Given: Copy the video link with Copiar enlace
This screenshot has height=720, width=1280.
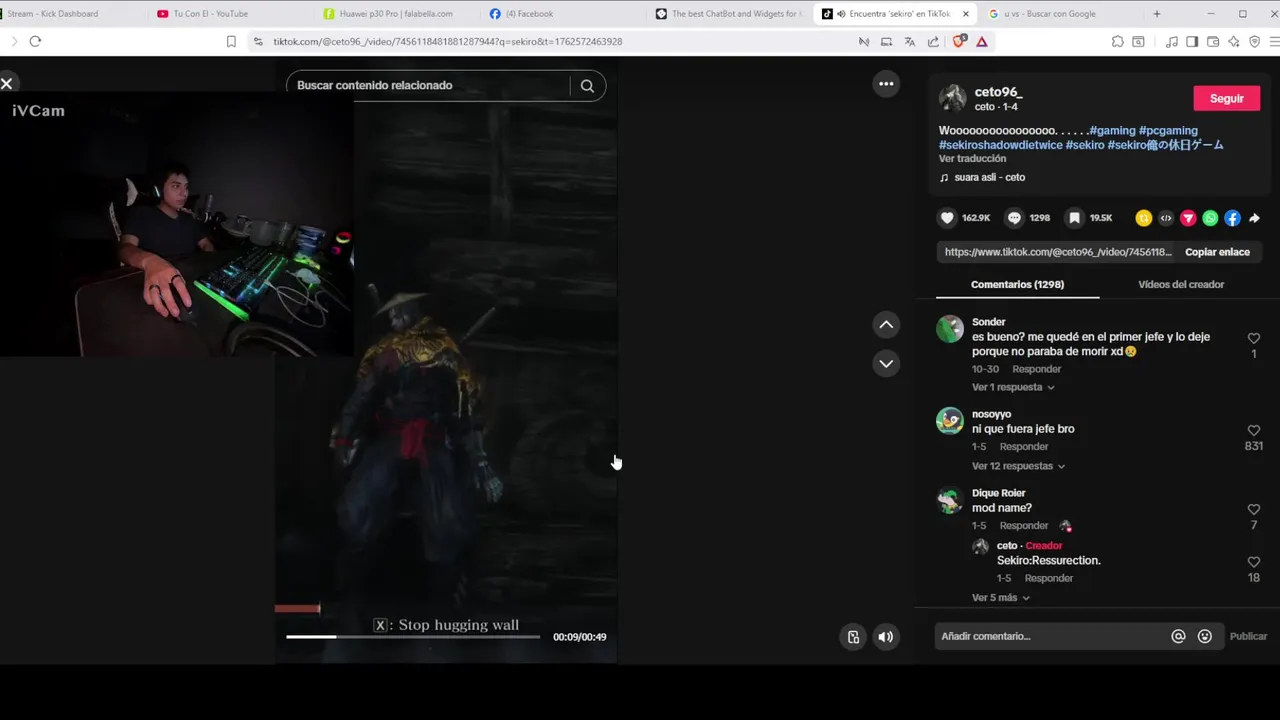Looking at the screenshot, I should pos(1217,252).
